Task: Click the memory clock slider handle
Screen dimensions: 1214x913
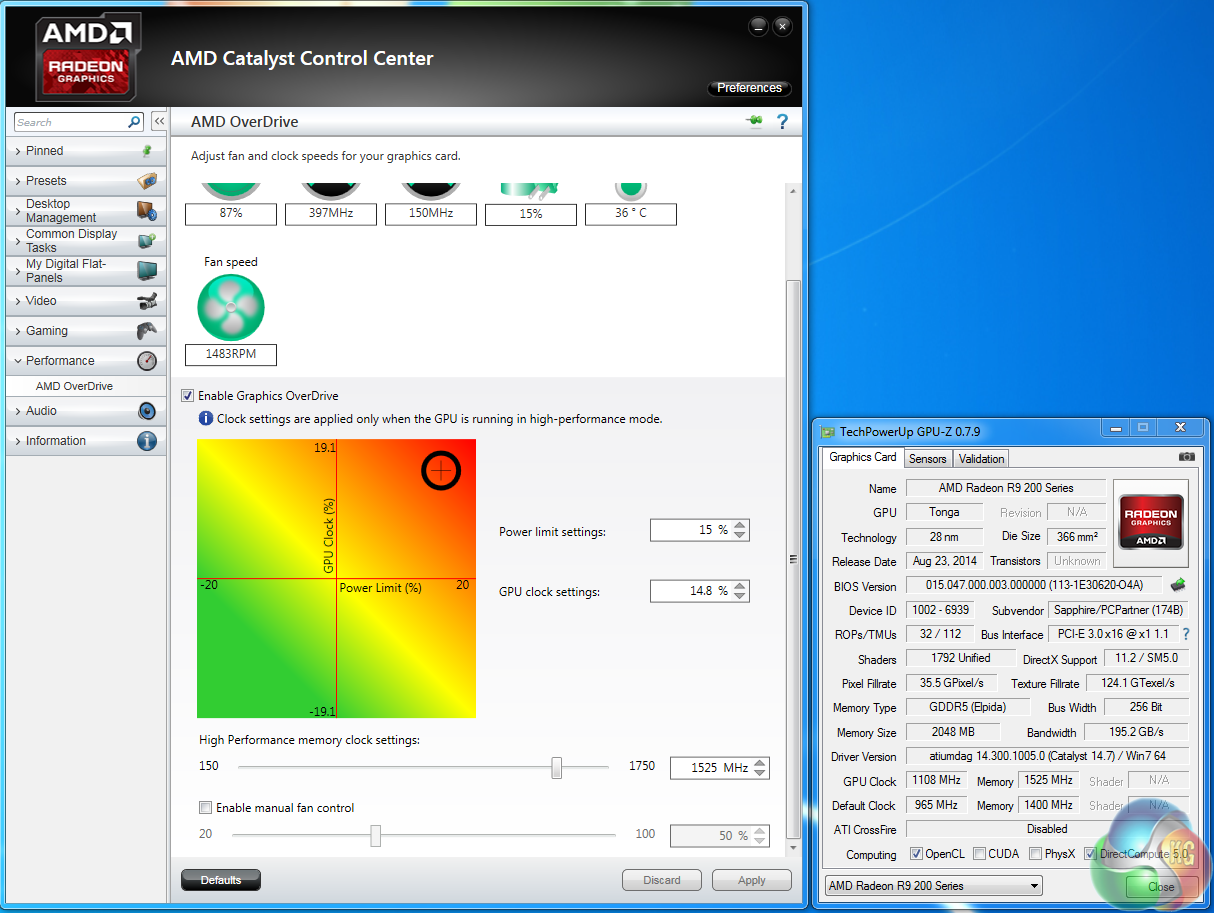Action: tap(556, 767)
